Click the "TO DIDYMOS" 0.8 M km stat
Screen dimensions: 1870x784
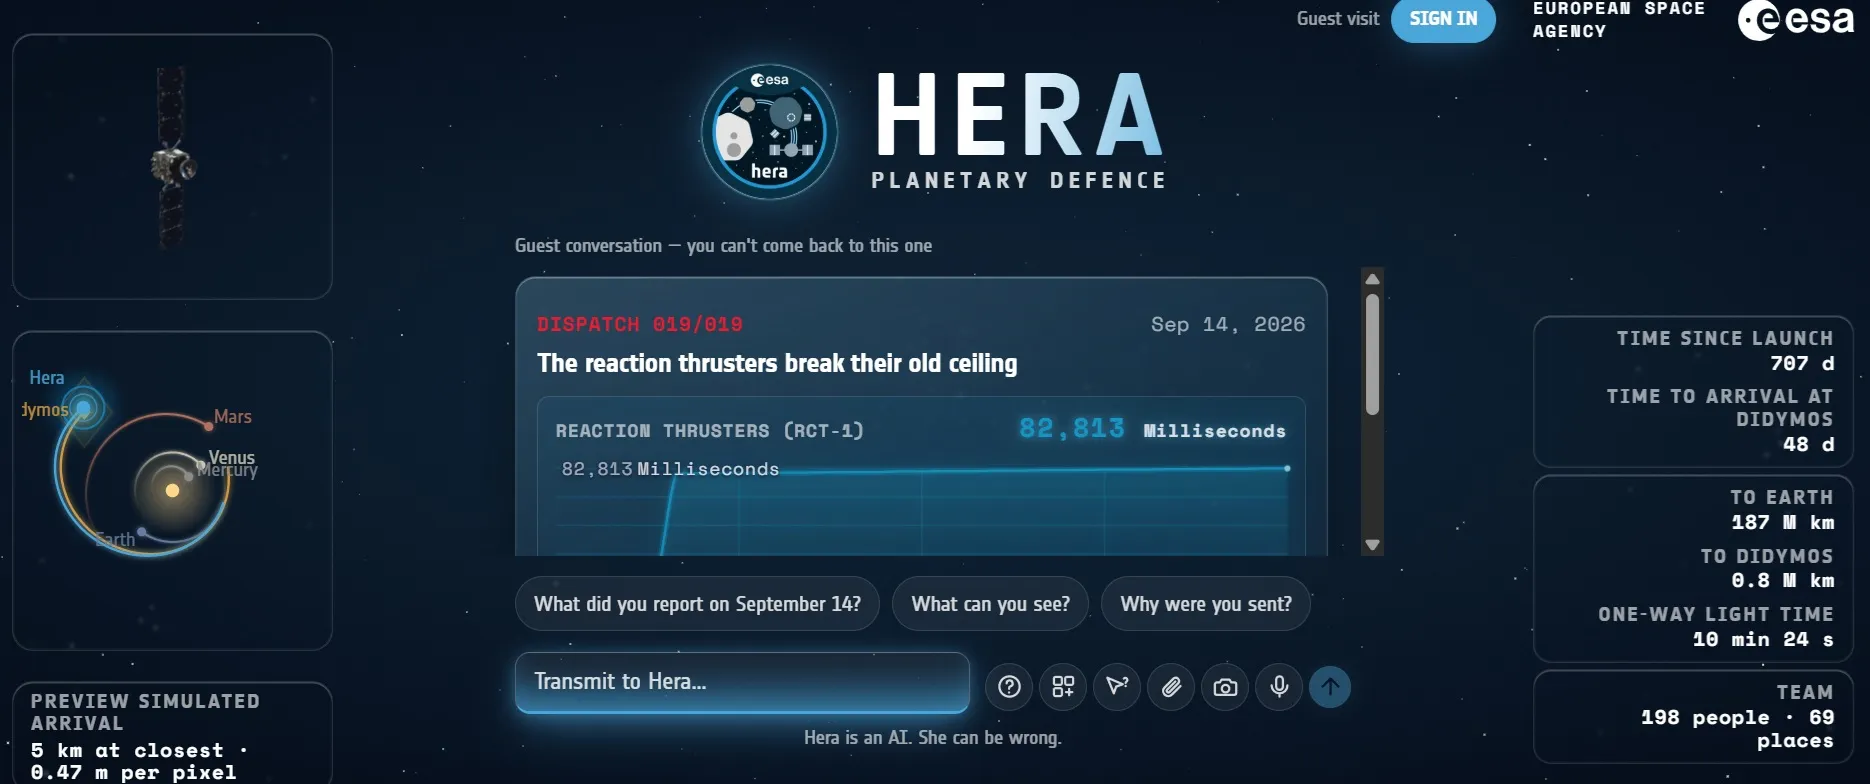1767,568
